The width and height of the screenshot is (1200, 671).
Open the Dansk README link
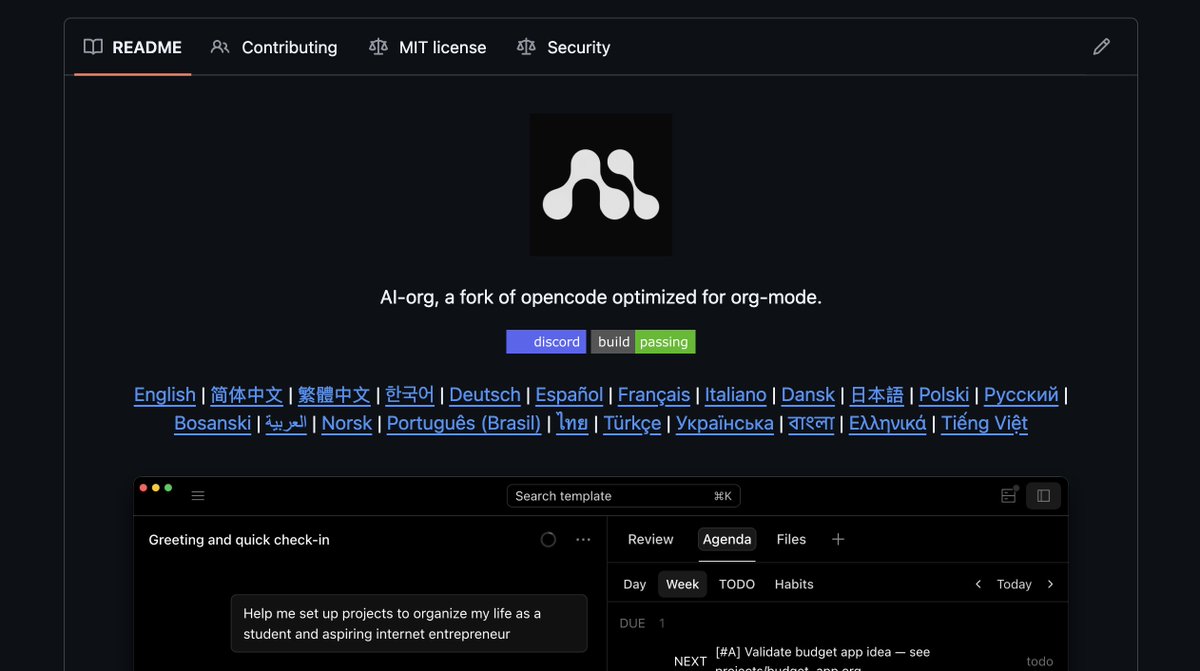[x=808, y=395]
